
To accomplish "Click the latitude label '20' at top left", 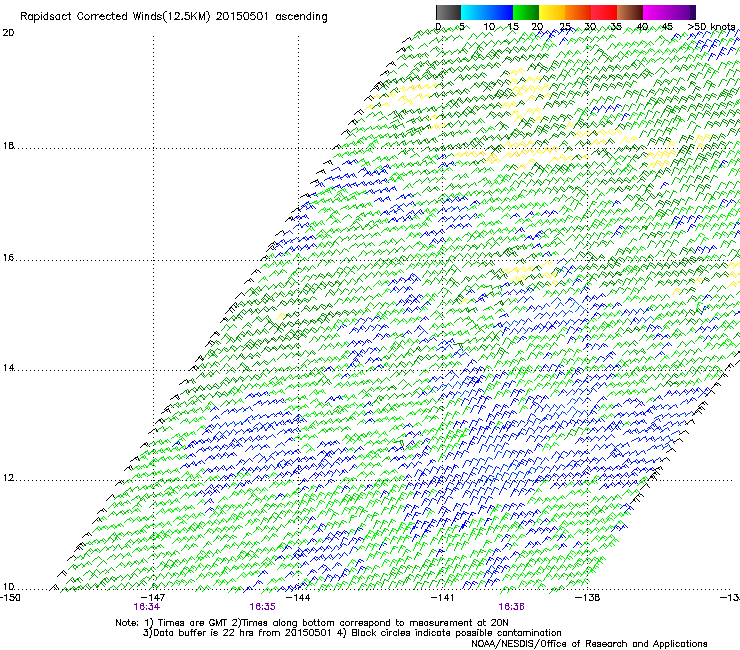I will [x=8, y=33].
